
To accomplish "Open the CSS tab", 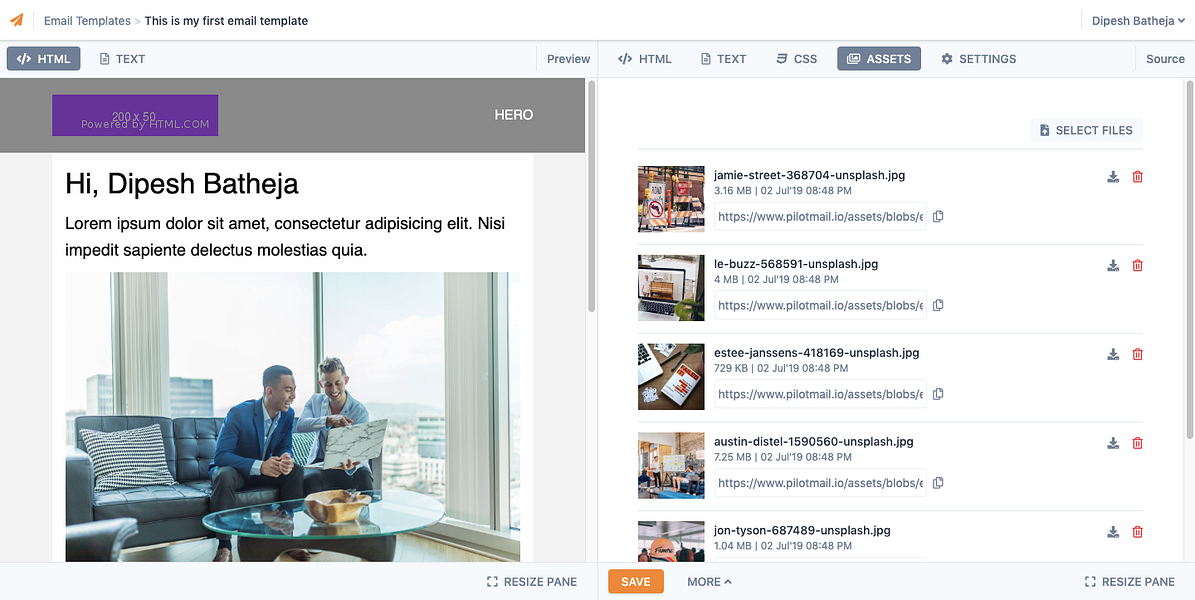I will click(x=796, y=59).
